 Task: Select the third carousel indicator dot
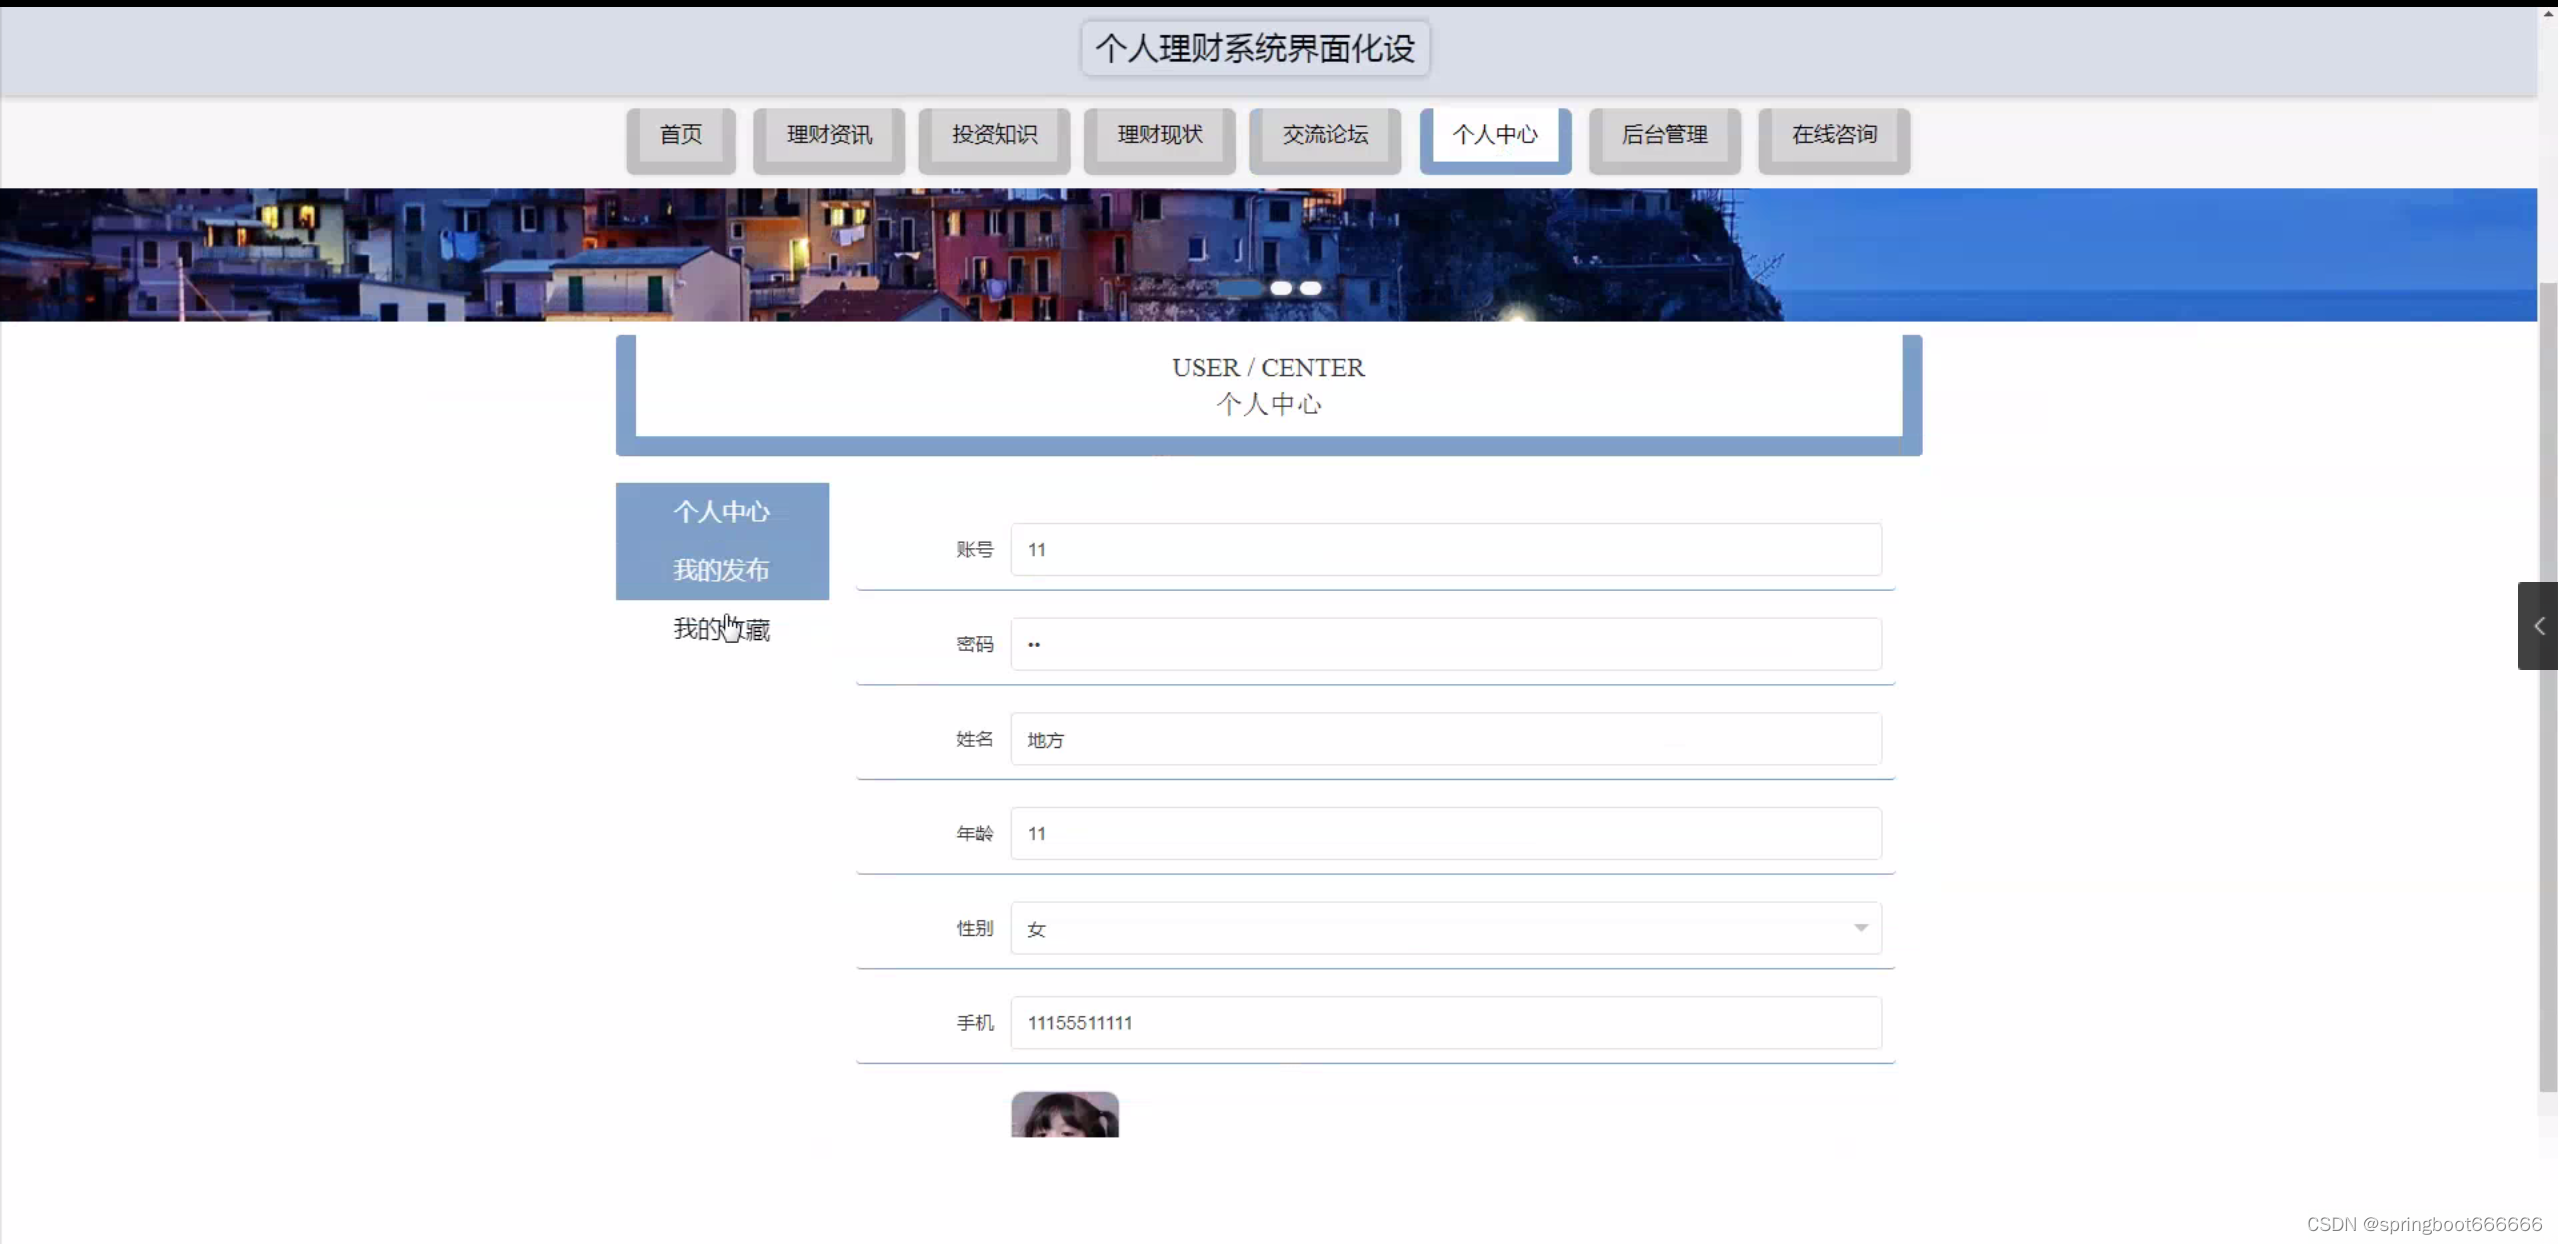1310,288
